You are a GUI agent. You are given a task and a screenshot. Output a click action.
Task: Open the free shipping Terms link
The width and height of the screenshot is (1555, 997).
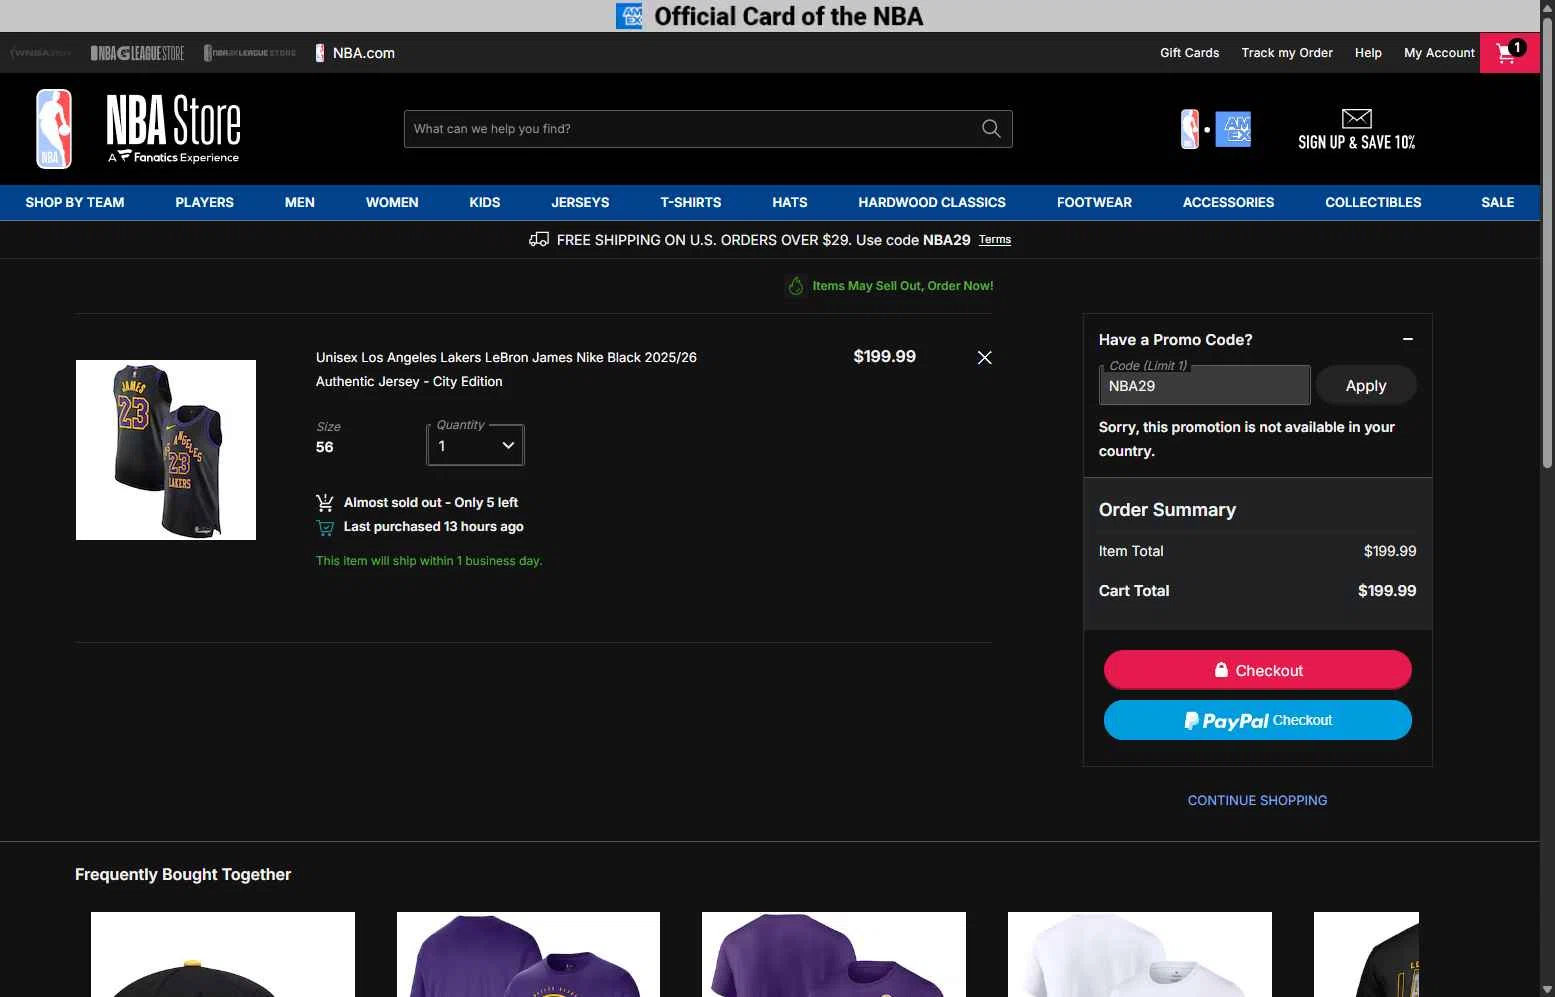(x=995, y=240)
